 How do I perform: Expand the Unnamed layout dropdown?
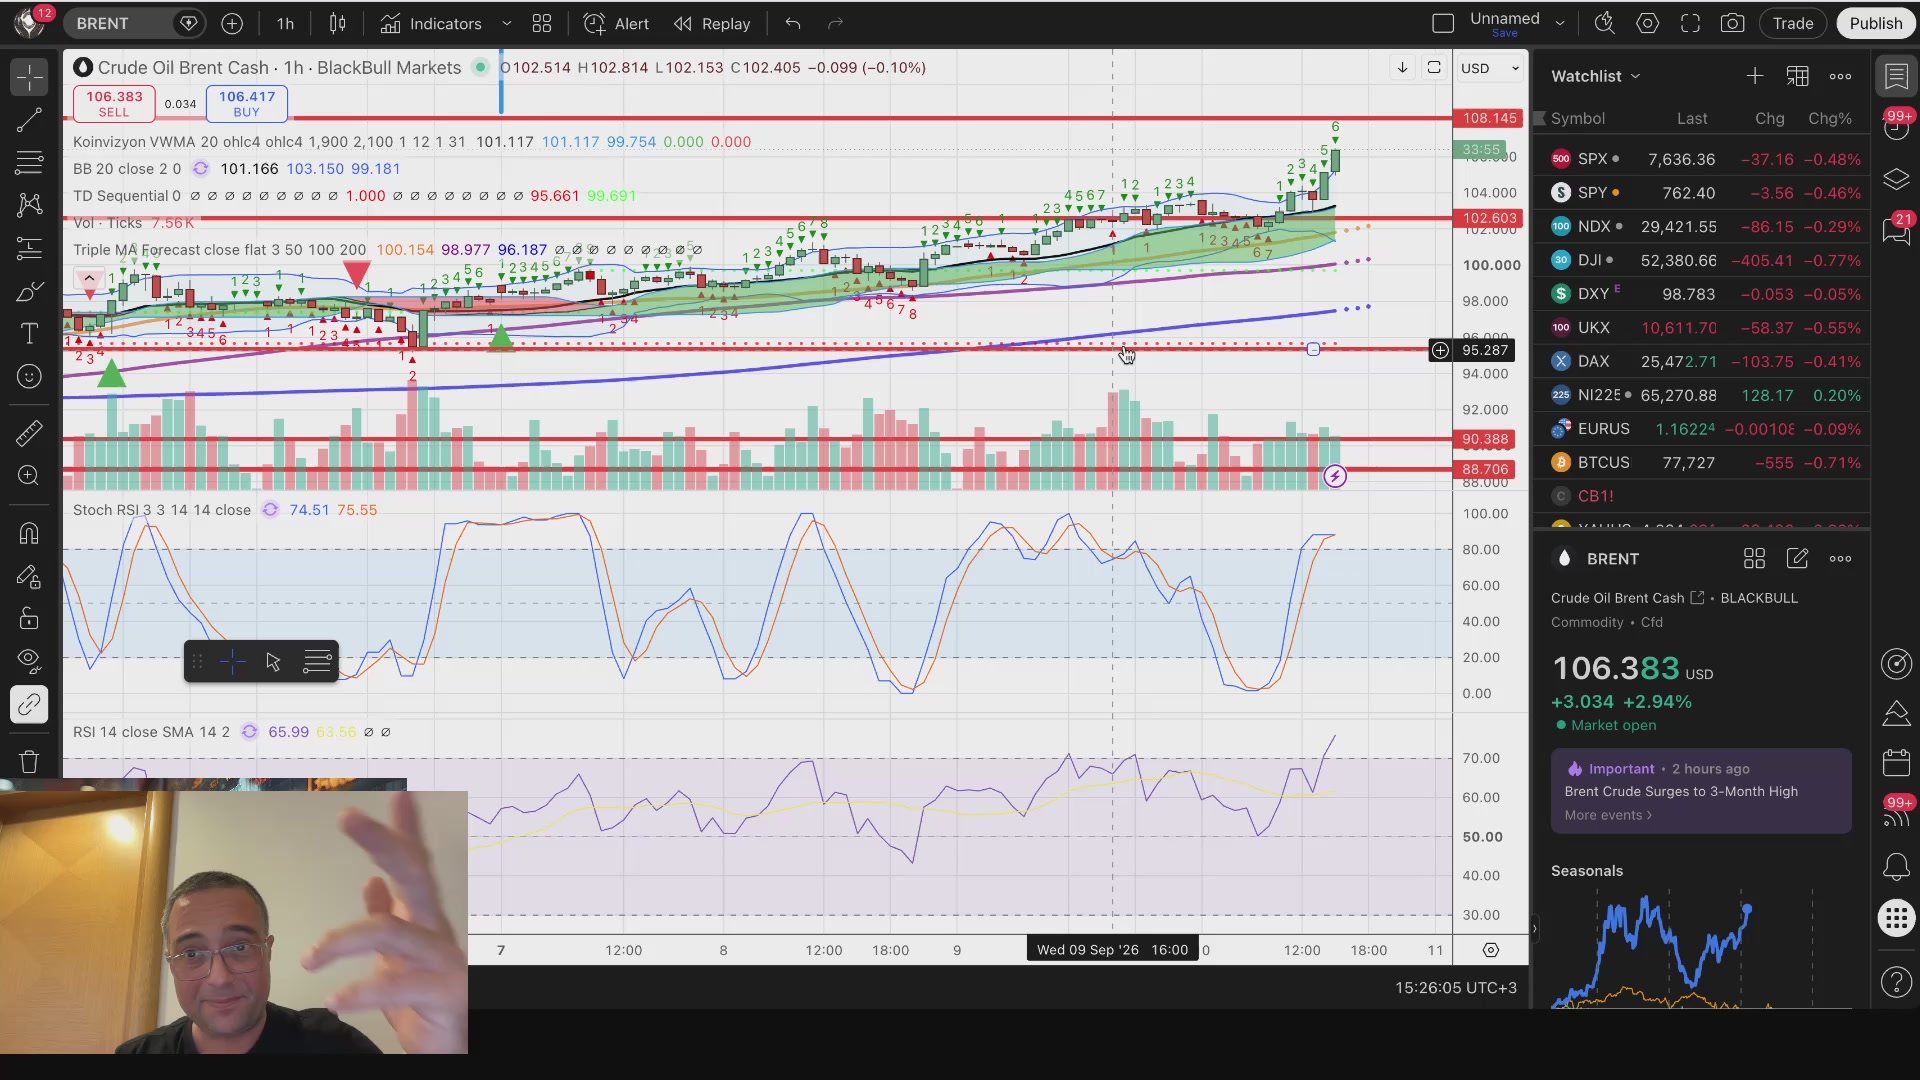1560,23
